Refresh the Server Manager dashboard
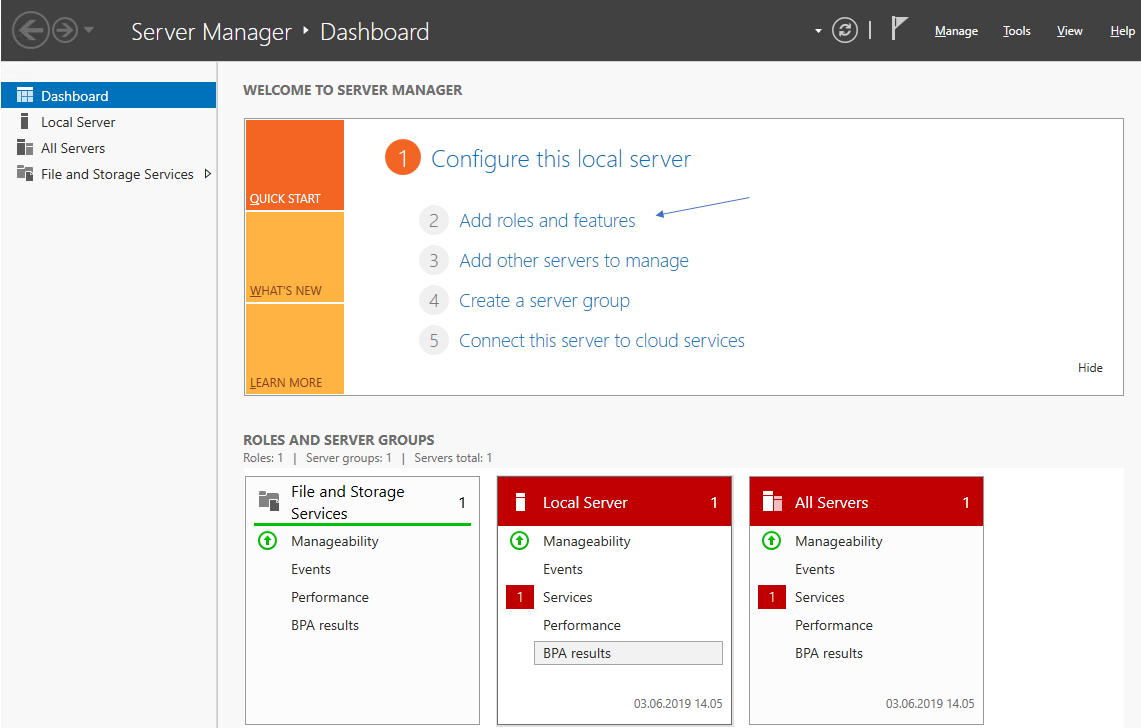 pyautogui.click(x=845, y=31)
